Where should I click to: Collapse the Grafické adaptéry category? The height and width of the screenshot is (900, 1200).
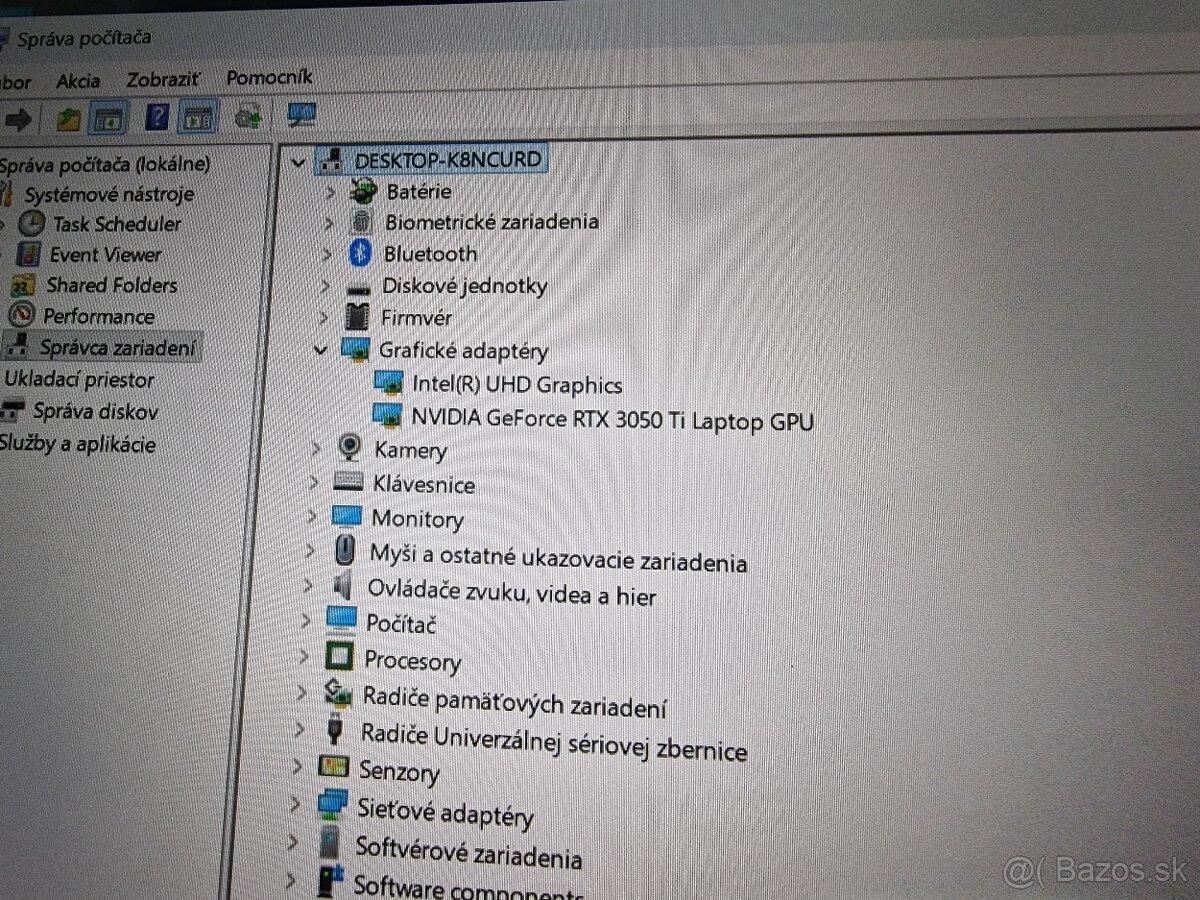click(321, 350)
